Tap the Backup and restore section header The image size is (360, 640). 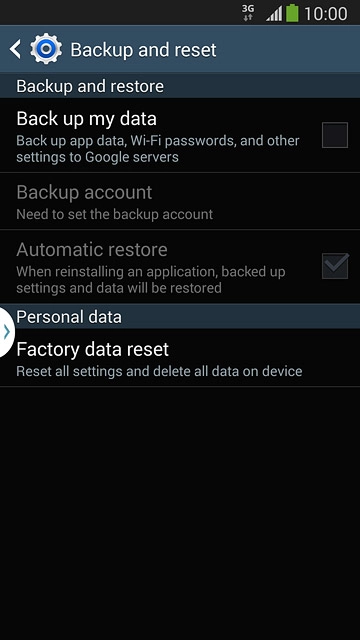tap(180, 86)
